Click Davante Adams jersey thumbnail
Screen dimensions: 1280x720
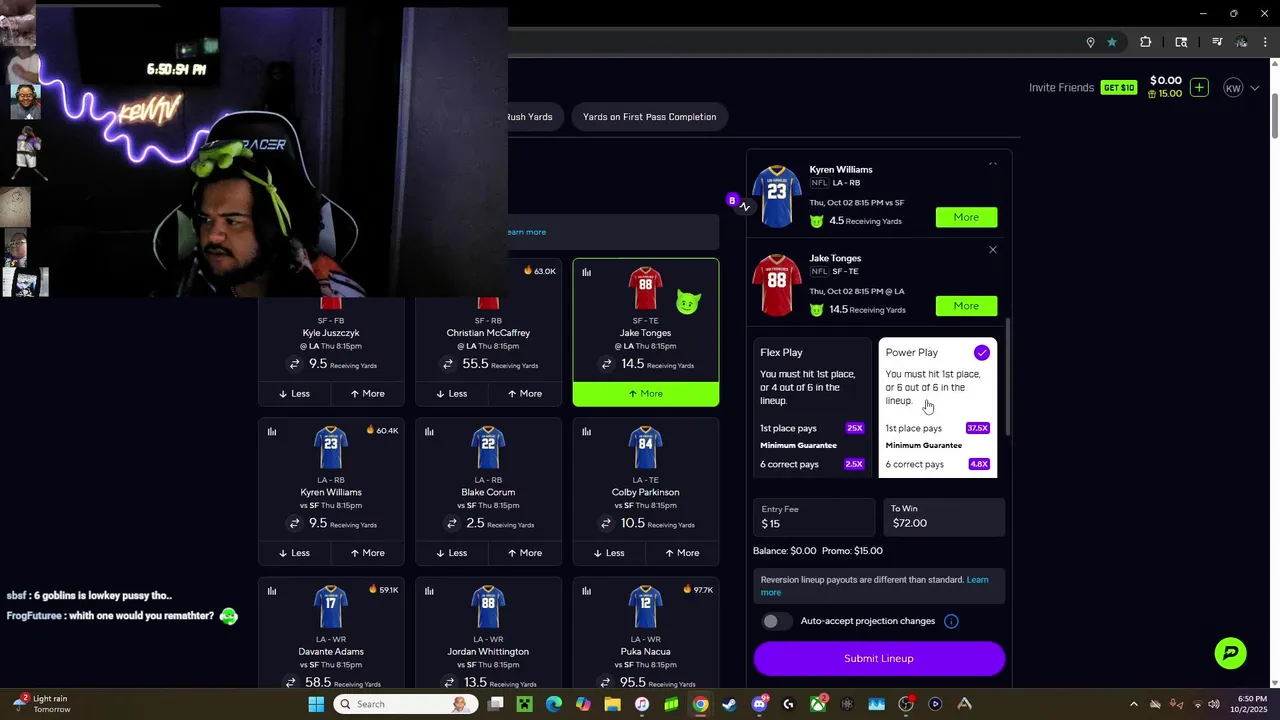330,608
